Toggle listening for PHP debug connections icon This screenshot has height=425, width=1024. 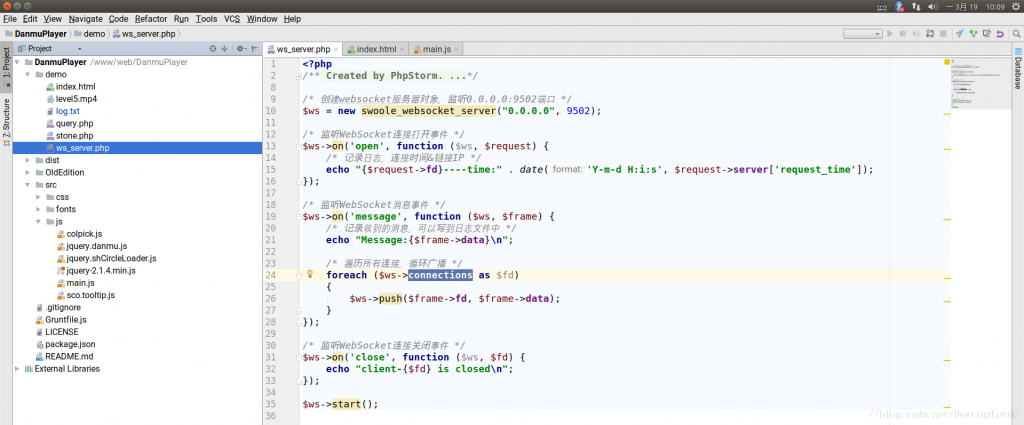point(931,33)
